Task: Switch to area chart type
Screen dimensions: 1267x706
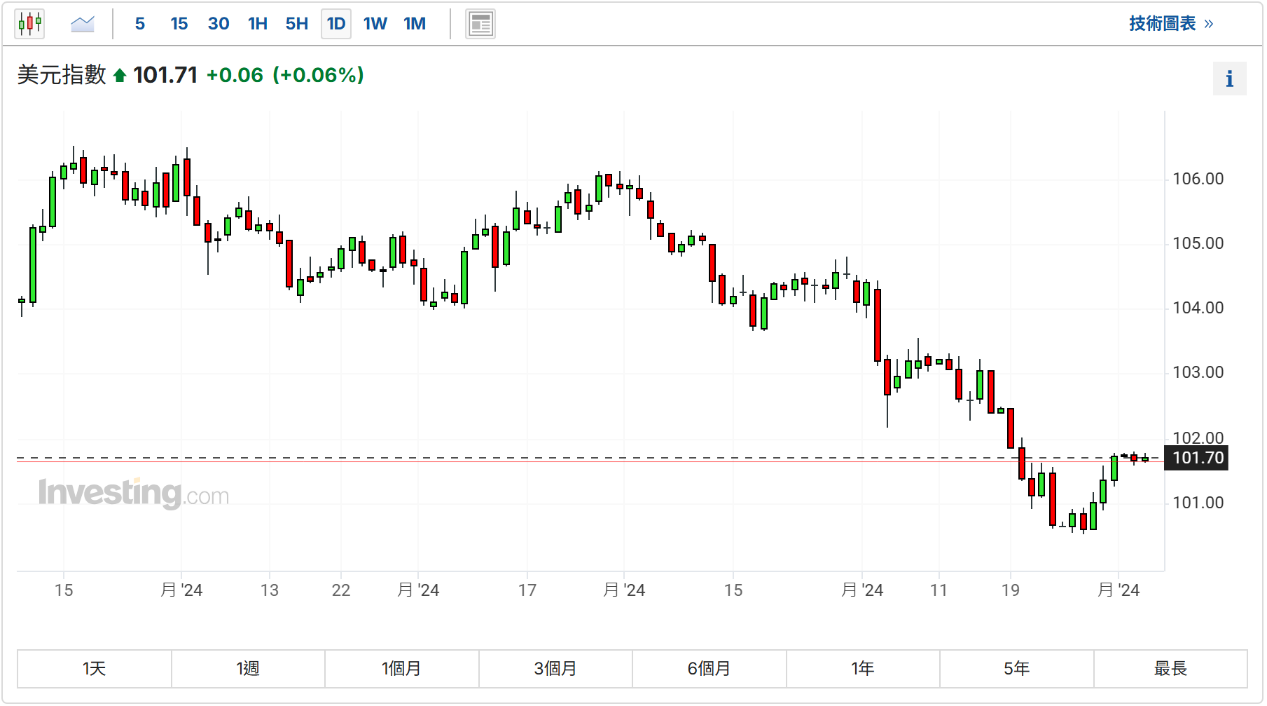Action: pyautogui.click(x=83, y=23)
